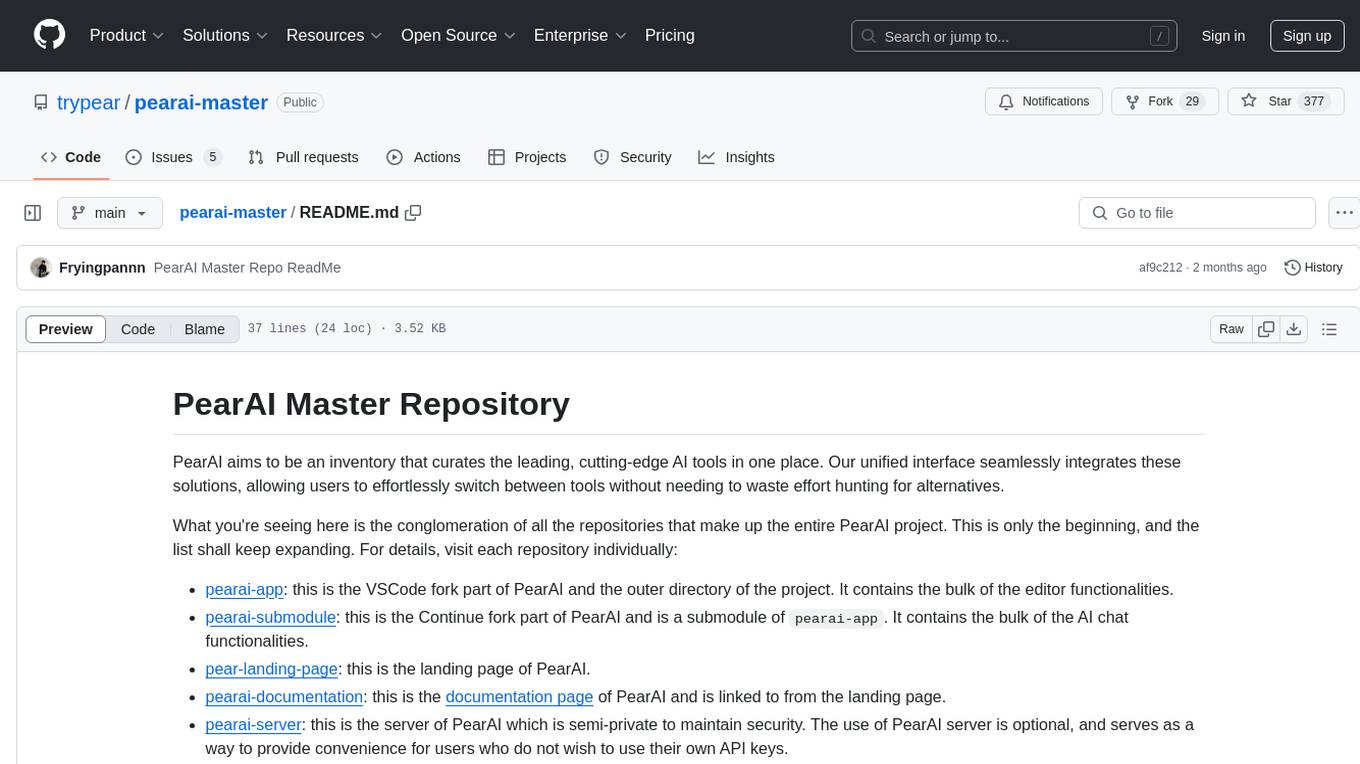Download the raw file
The width and height of the screenshot is (1360, 764).
click(x=1293, y=329)
